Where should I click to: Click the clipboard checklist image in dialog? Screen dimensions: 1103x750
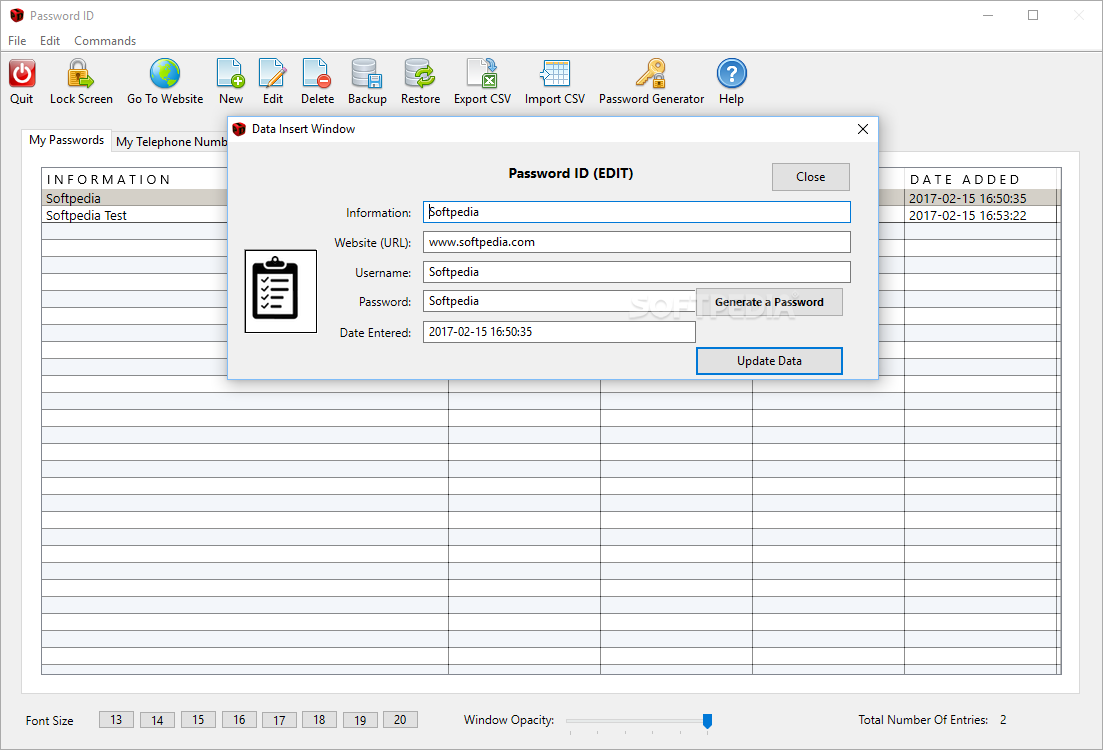click(281, 291)
